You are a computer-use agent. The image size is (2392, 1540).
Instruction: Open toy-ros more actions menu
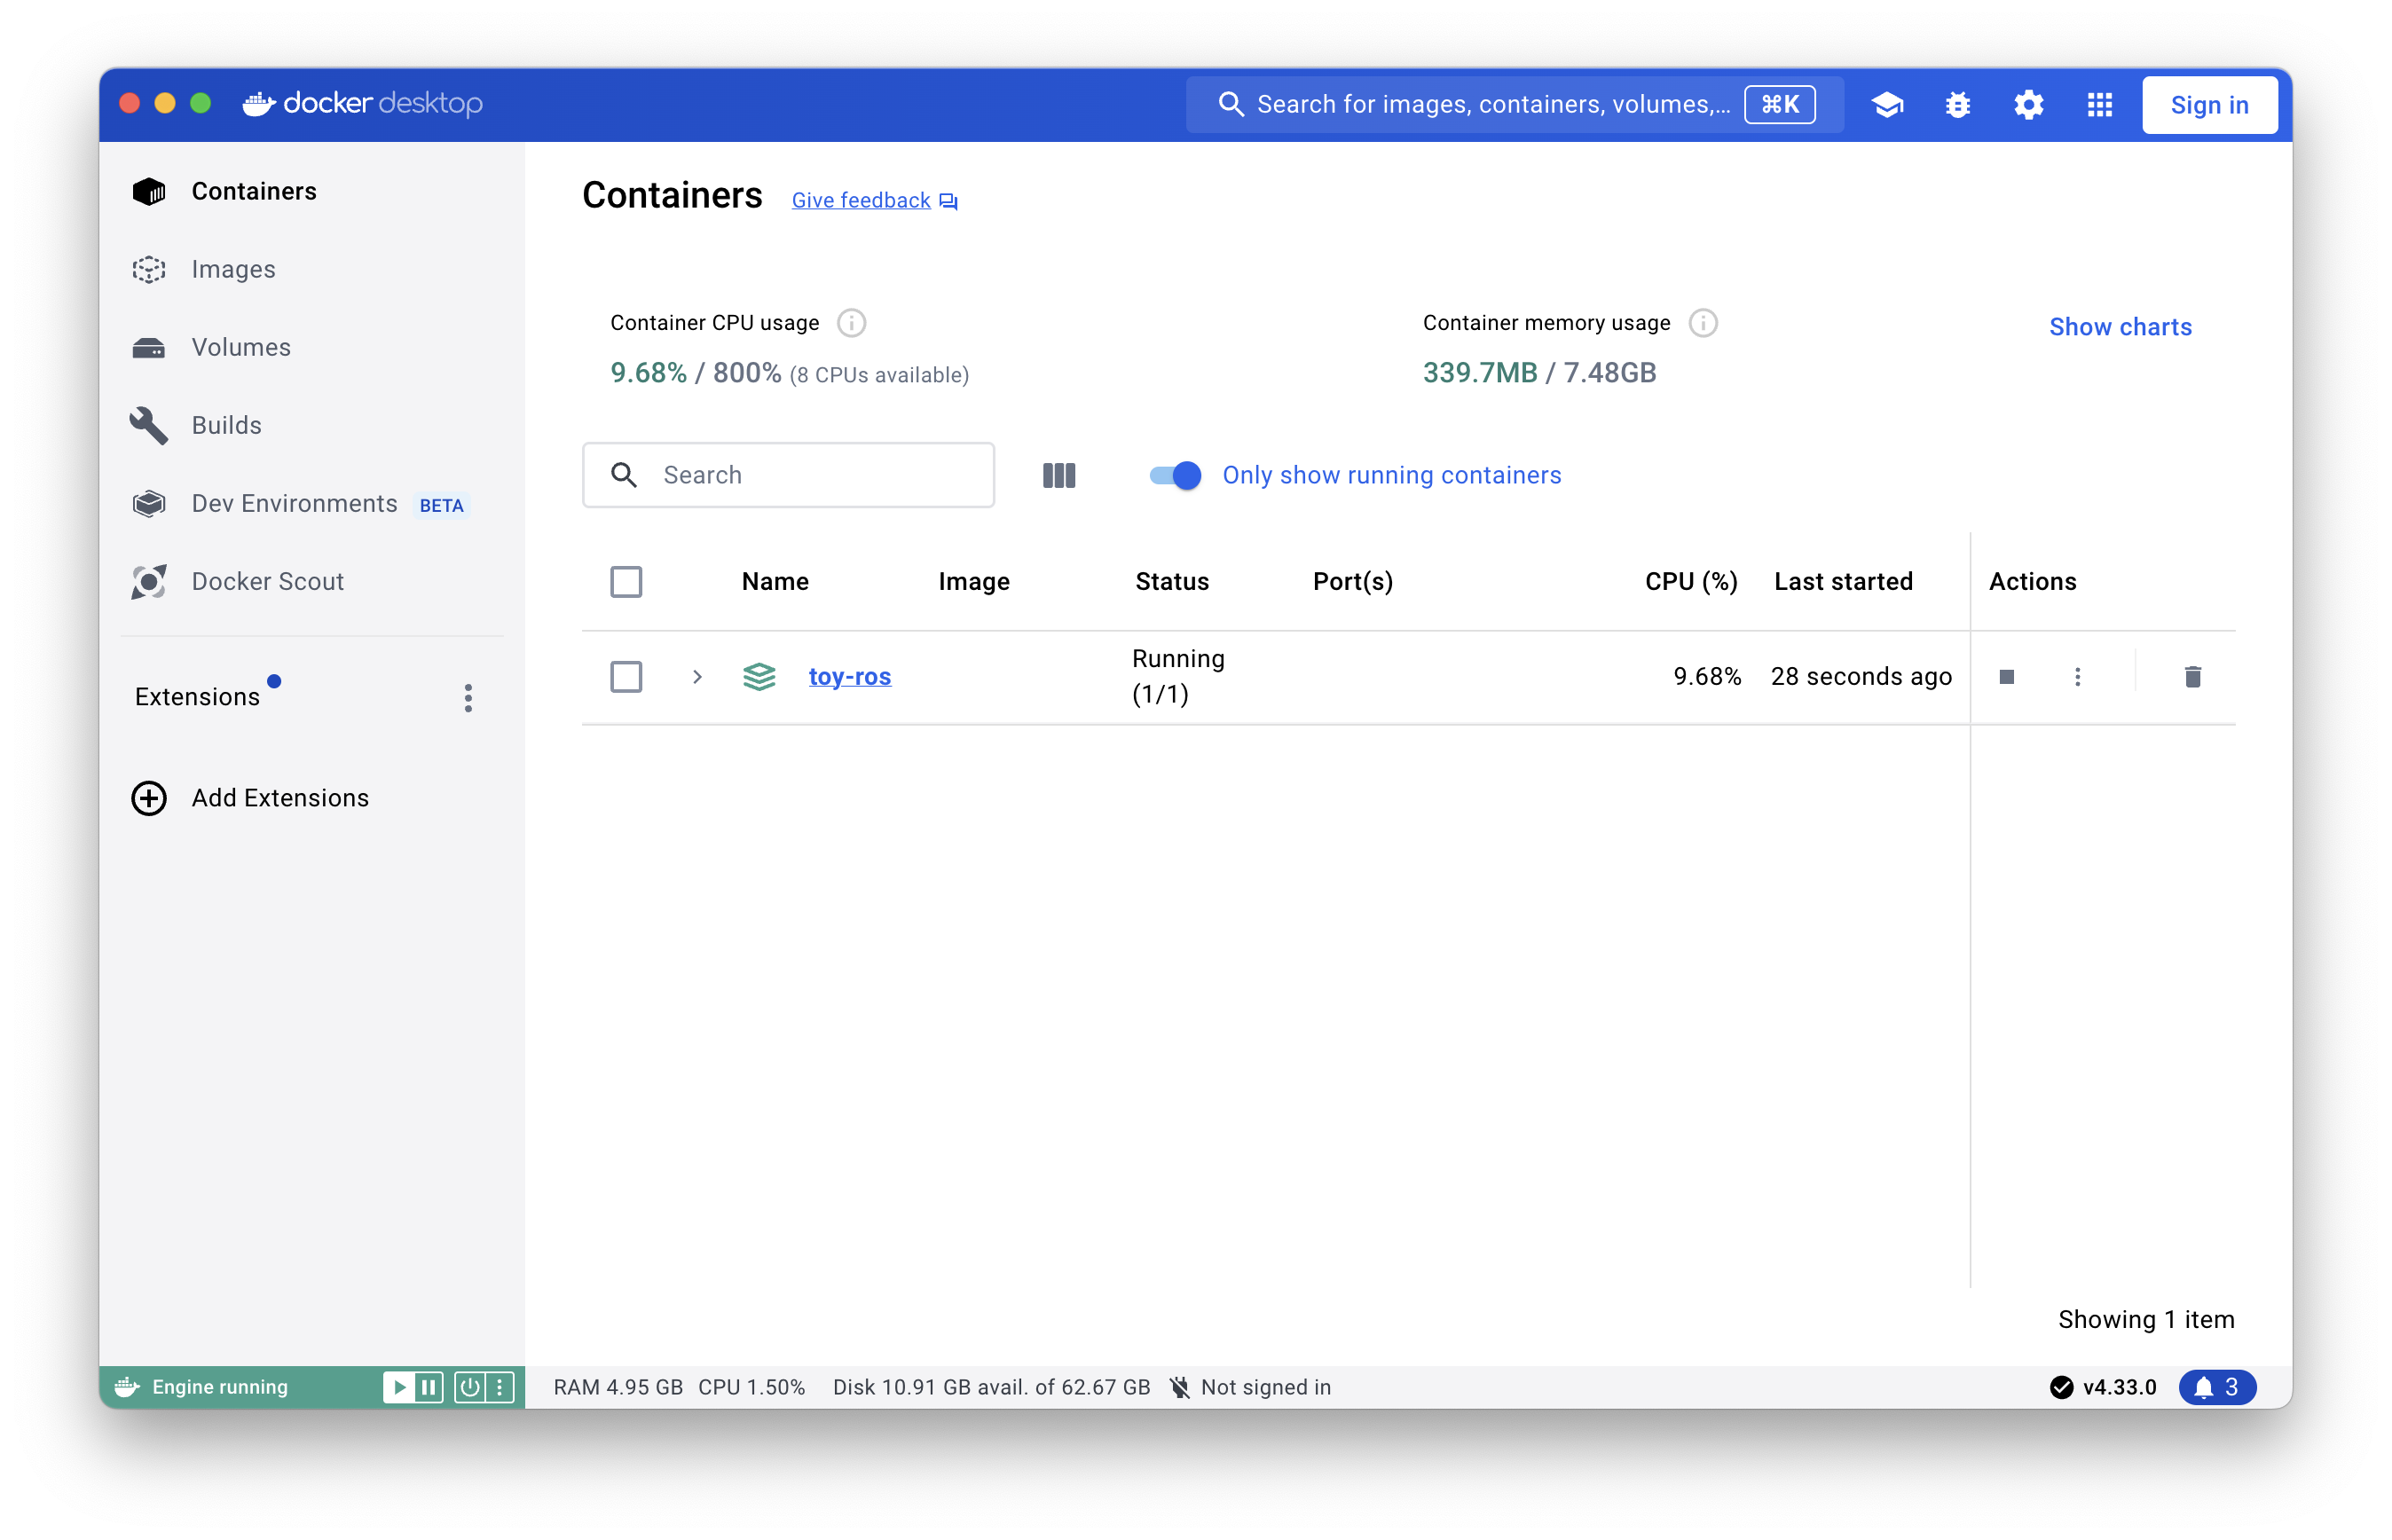[2077, 677]
